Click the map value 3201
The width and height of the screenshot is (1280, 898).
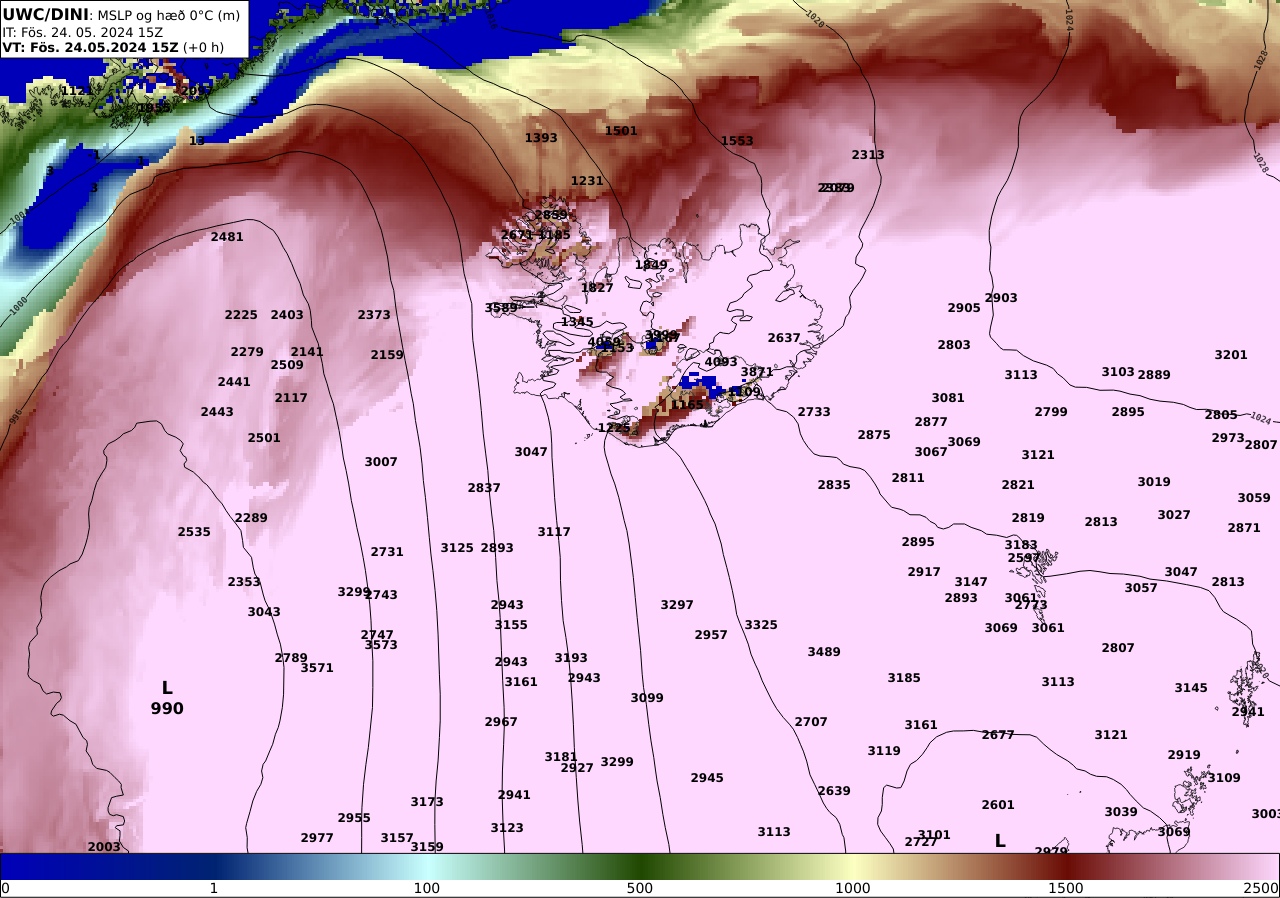tap(1231, 355)
